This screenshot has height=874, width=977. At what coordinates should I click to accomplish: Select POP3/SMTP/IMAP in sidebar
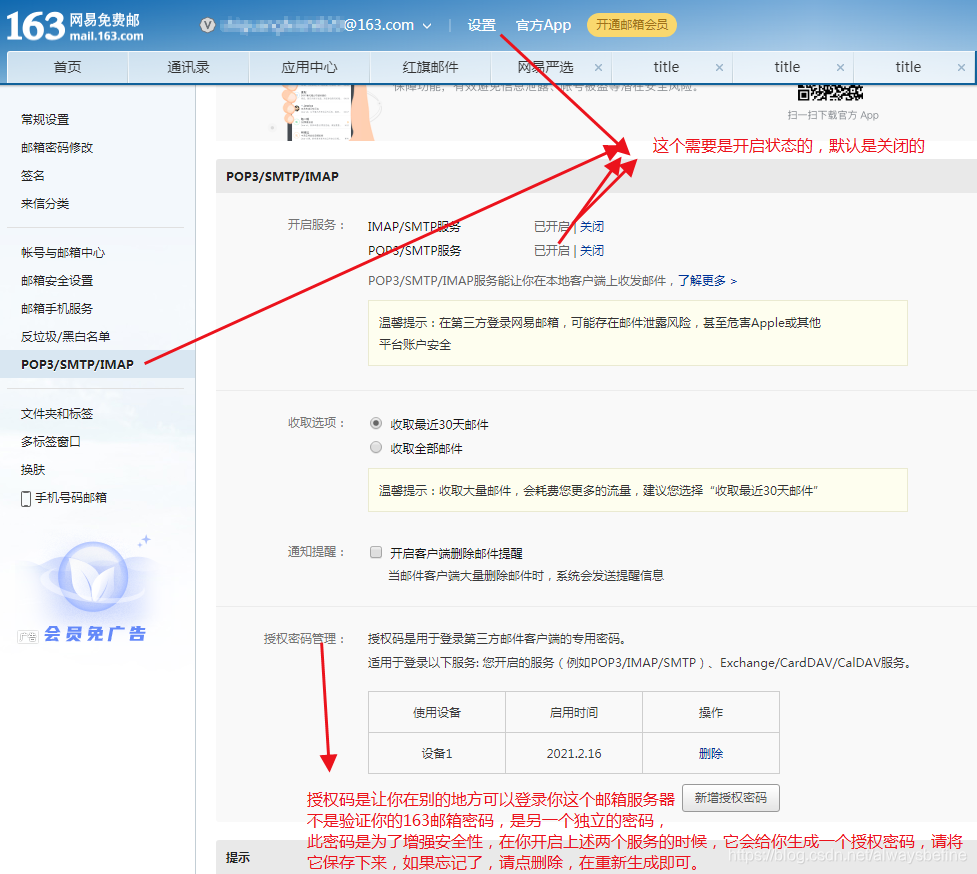coord(77,364)
